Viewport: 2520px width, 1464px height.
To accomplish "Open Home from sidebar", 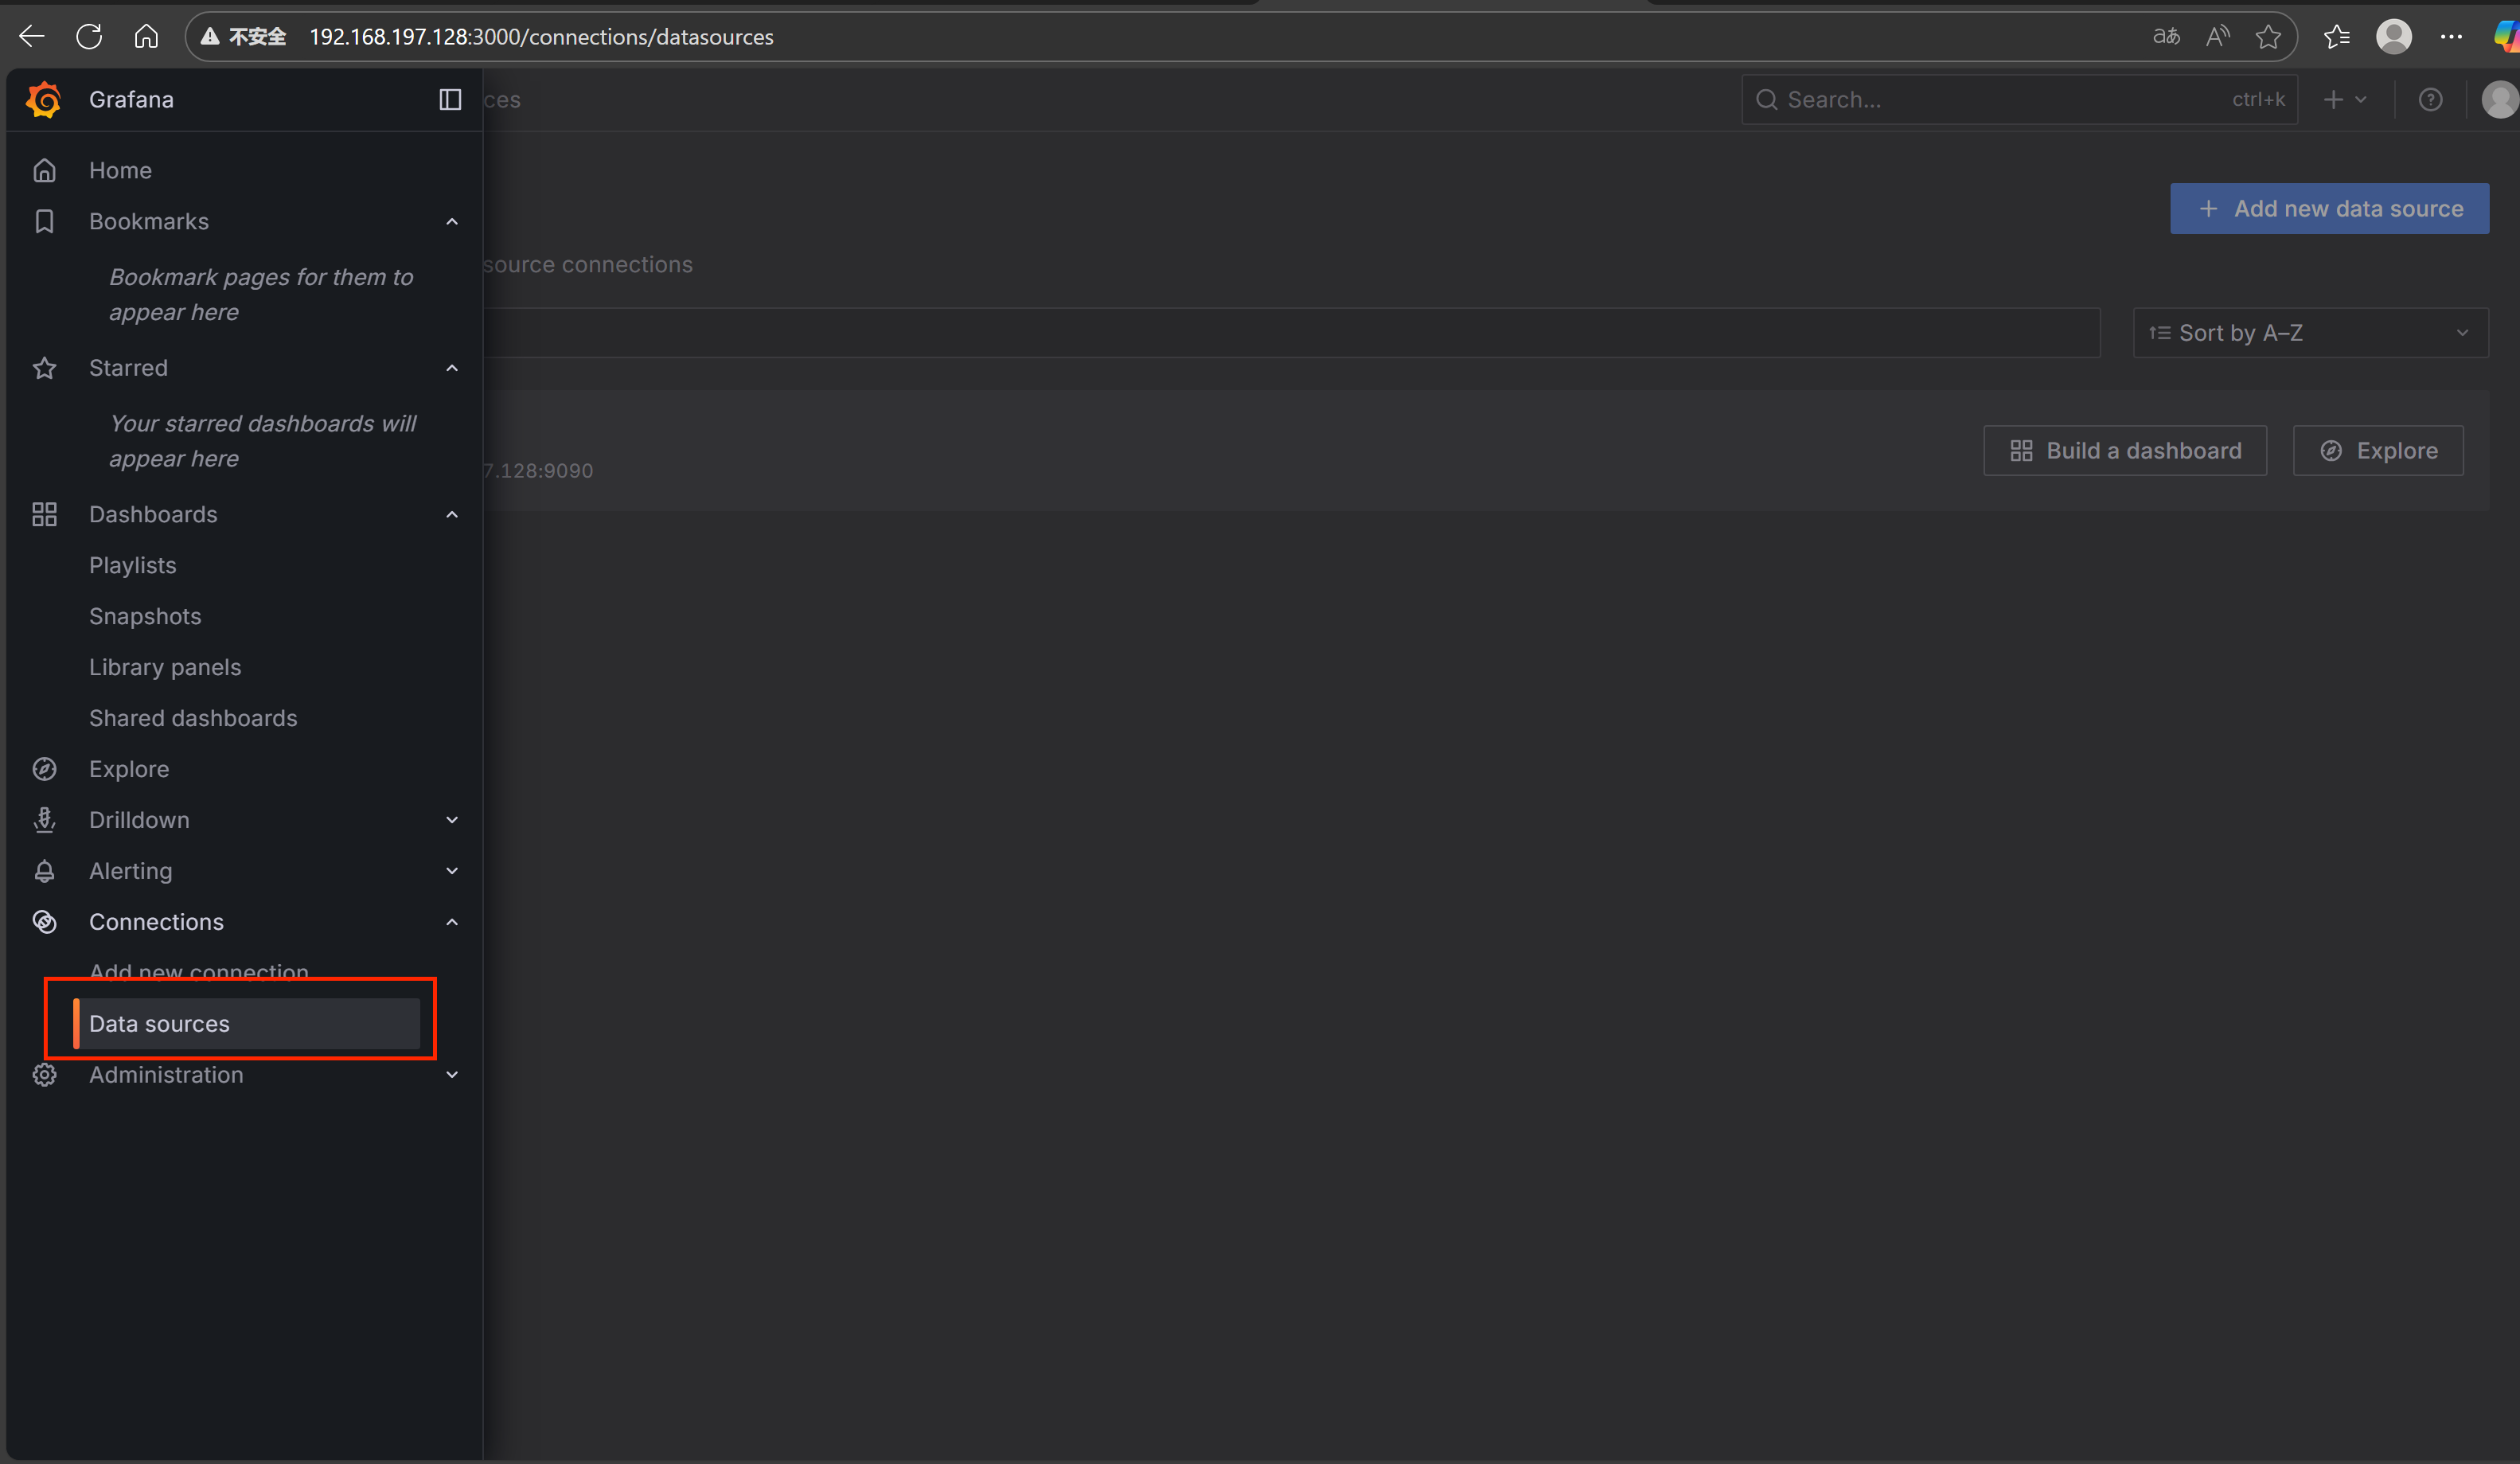I will (x=120, y=170).
